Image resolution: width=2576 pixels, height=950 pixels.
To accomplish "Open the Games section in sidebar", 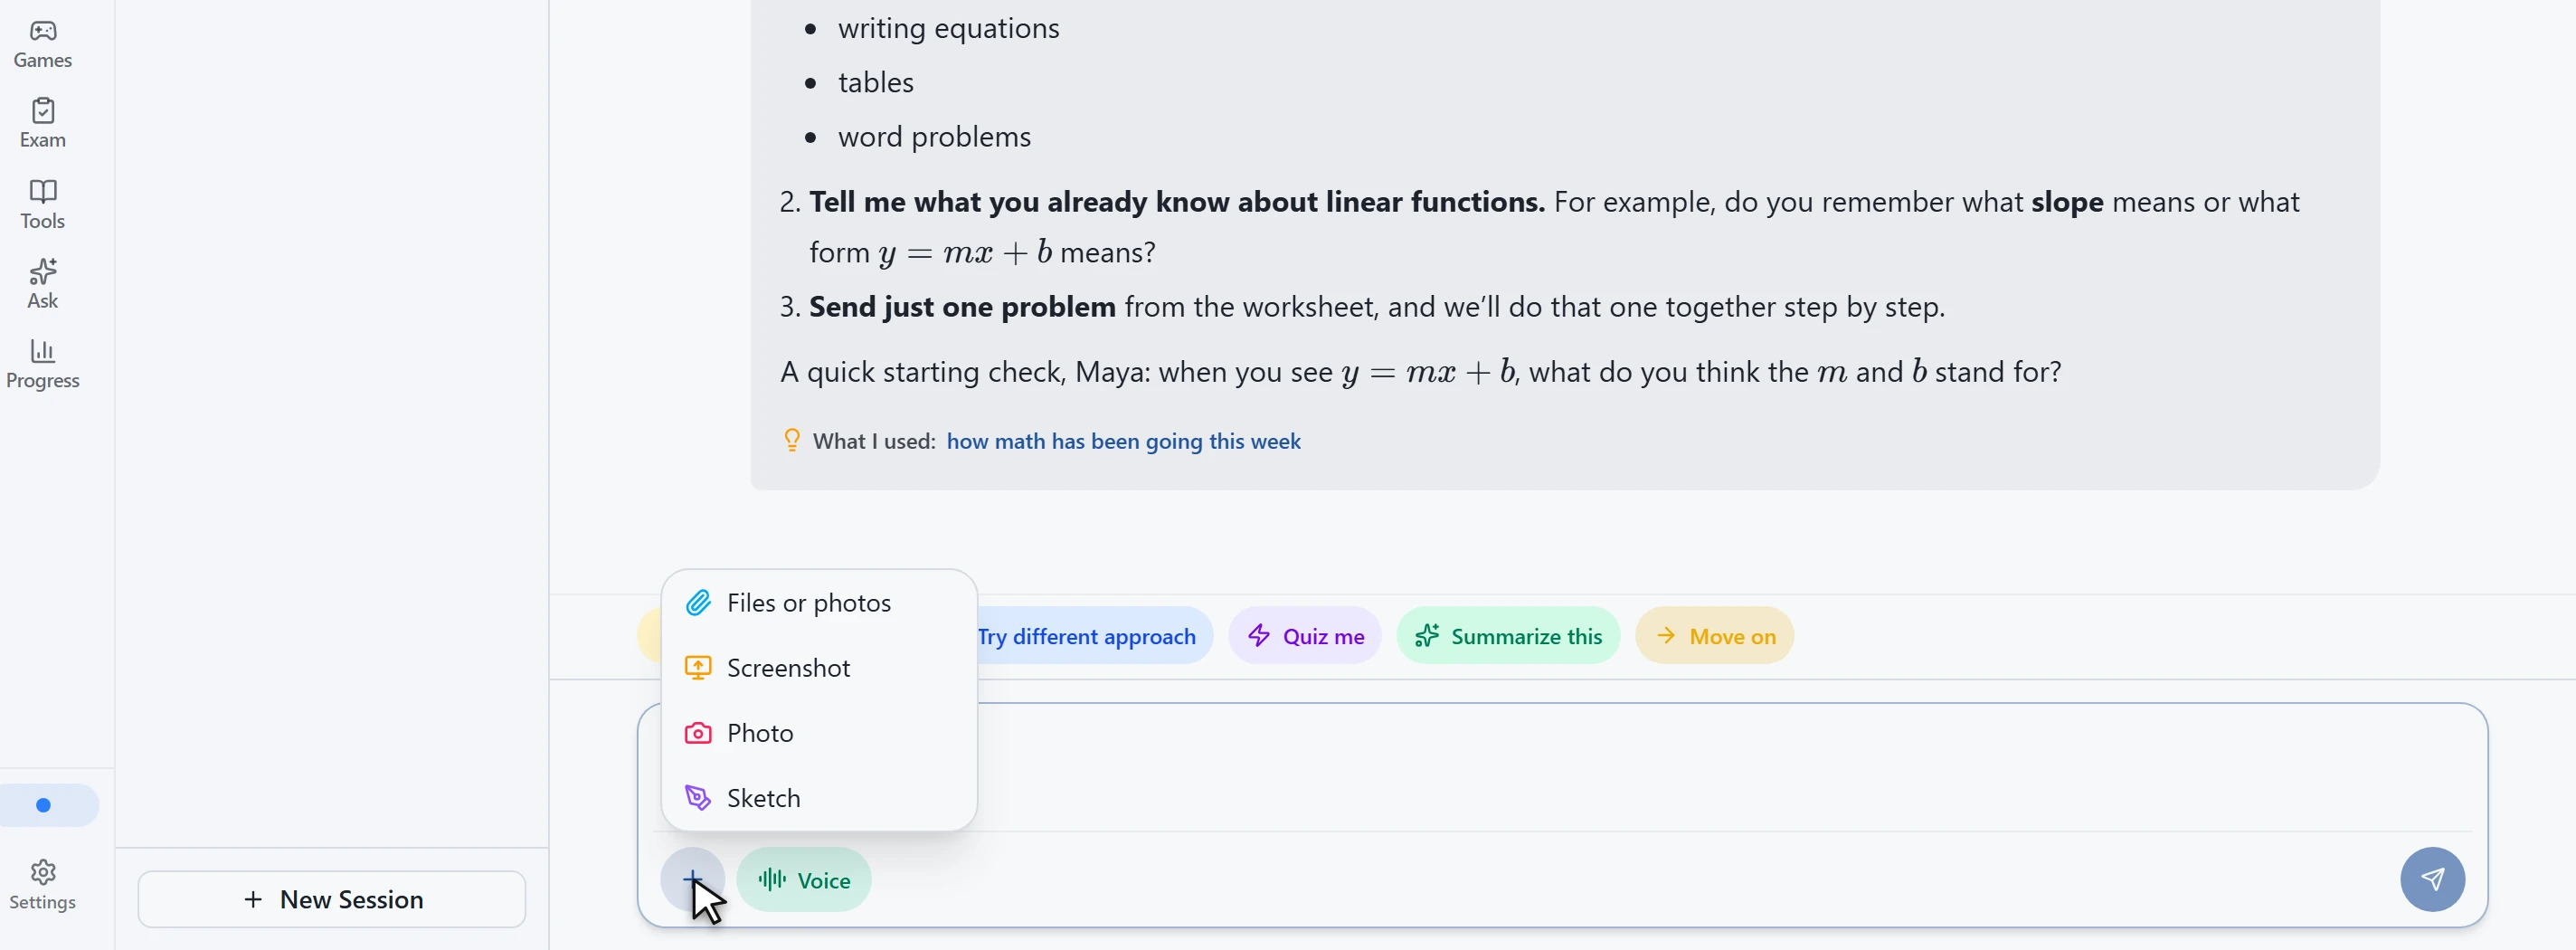I will coord(42,44).
